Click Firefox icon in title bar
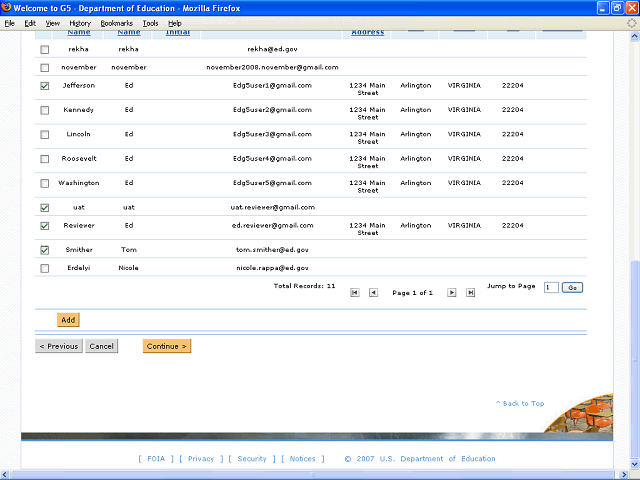640x480 pixels. [x=9, y=8]
